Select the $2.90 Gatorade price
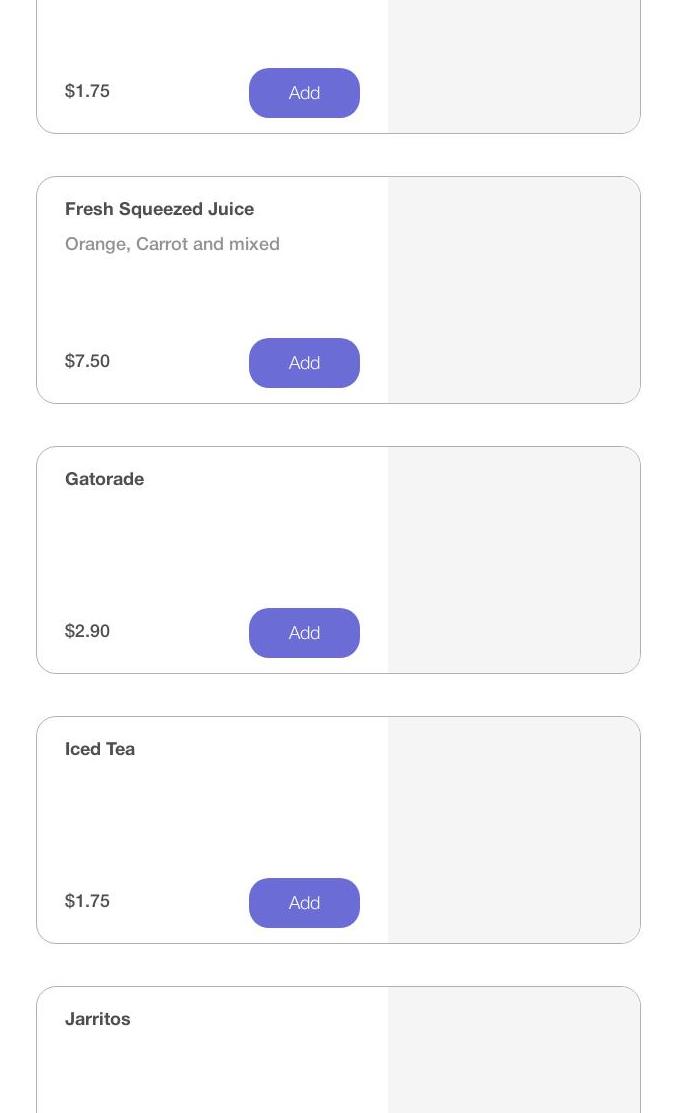This screenshot has height=1113, width=674. pyautogui.click(x=87, y=631)
